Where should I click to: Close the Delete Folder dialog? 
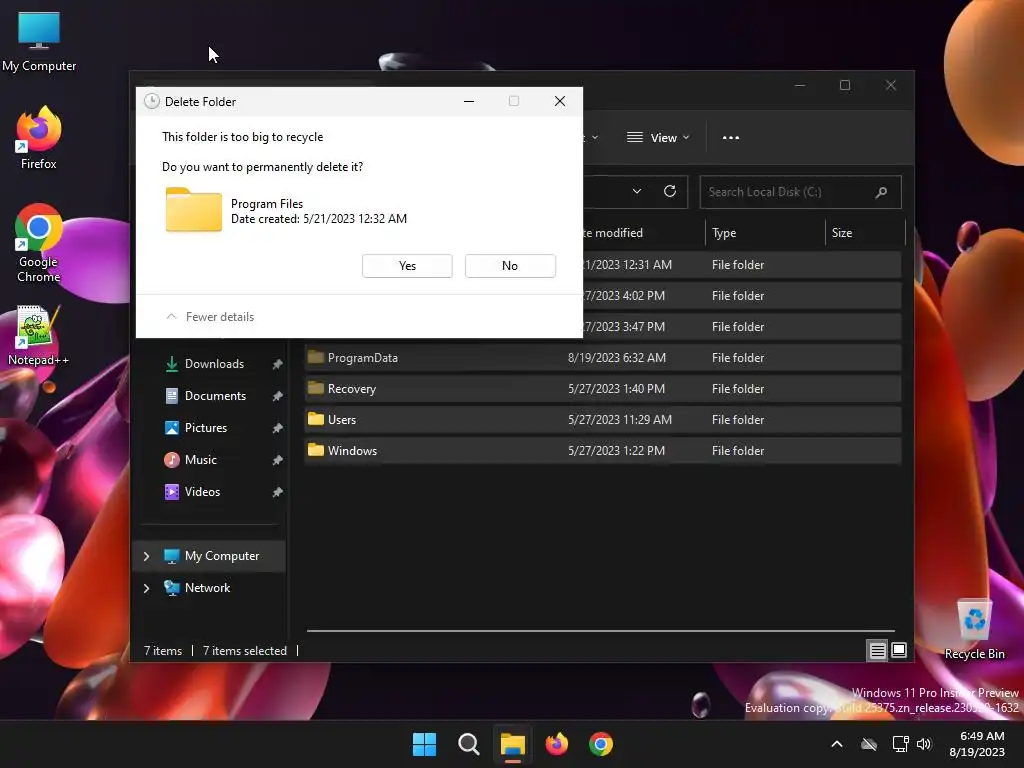560,101
